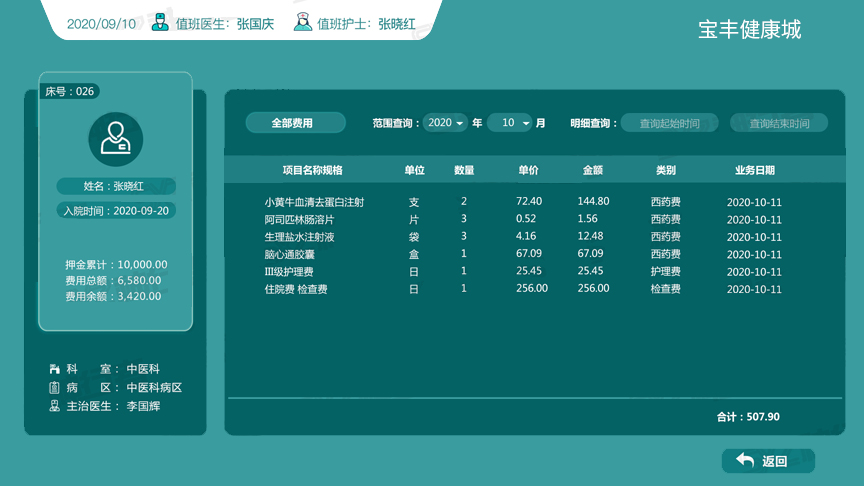Click the attending doctor (主治医生) icon

pyautogui.click(x=55, y=406)
